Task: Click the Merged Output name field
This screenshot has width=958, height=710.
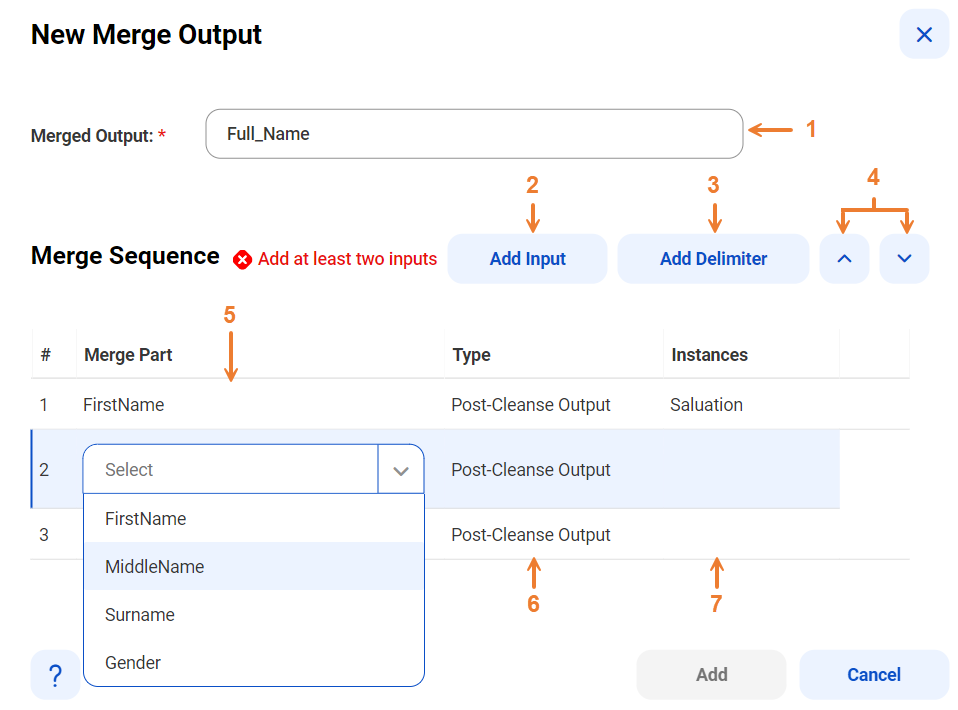Action: [x=474, y=134]
